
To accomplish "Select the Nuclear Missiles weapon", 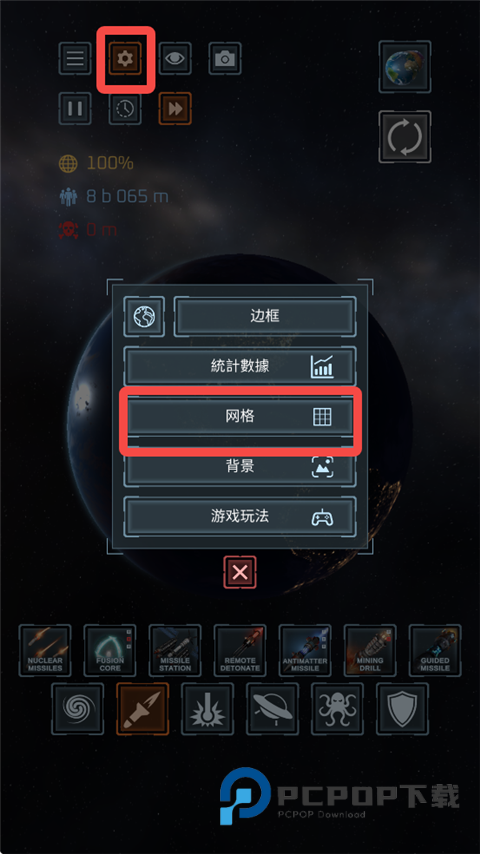I will click(x=45, y=650).
